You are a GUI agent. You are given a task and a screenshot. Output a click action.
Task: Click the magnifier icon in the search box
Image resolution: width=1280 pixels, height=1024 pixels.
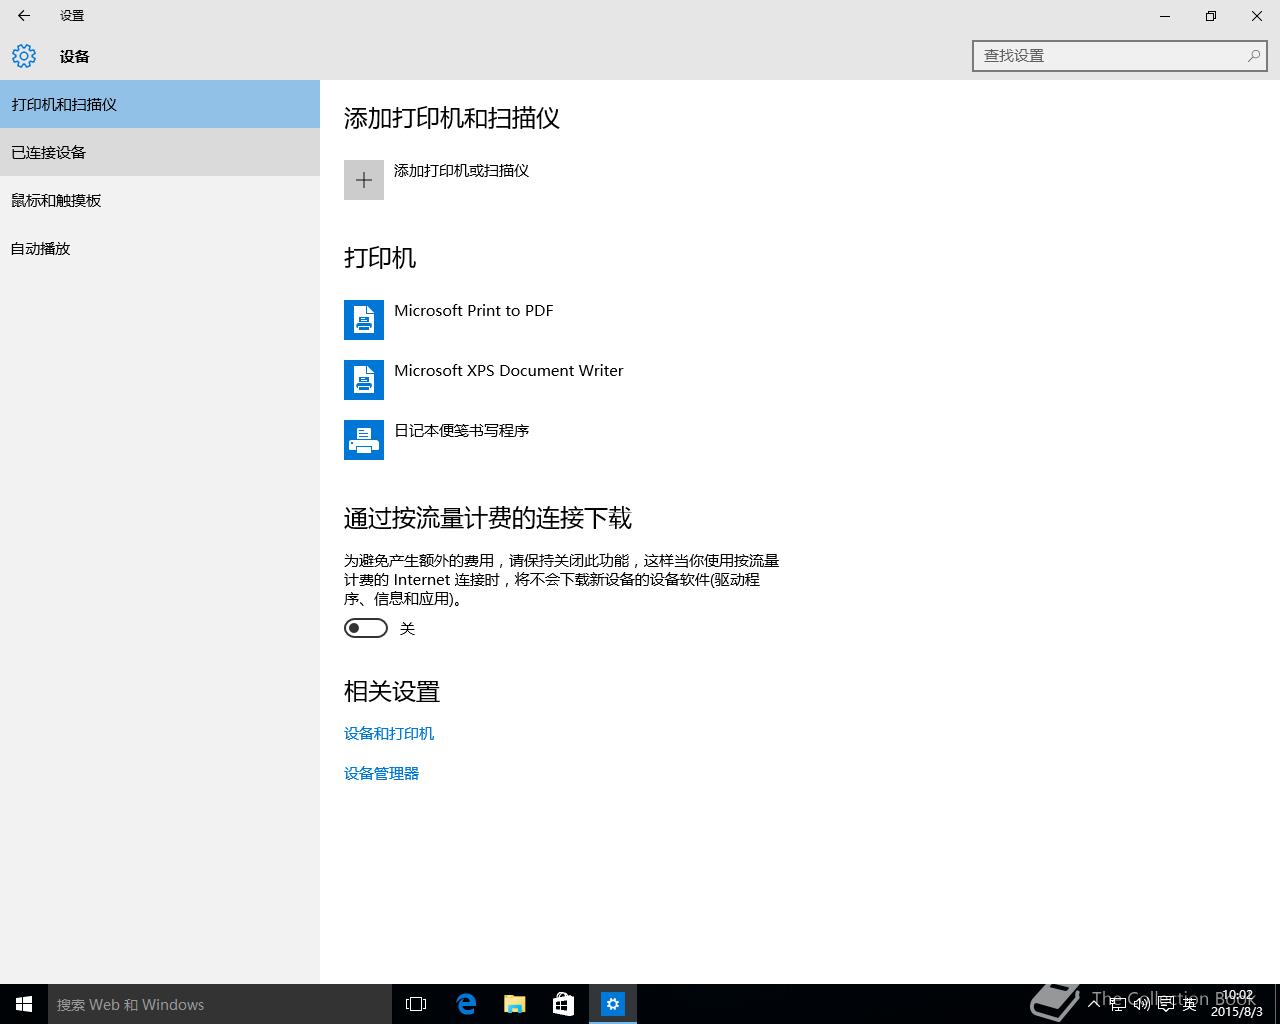[x=1253, y=56]
